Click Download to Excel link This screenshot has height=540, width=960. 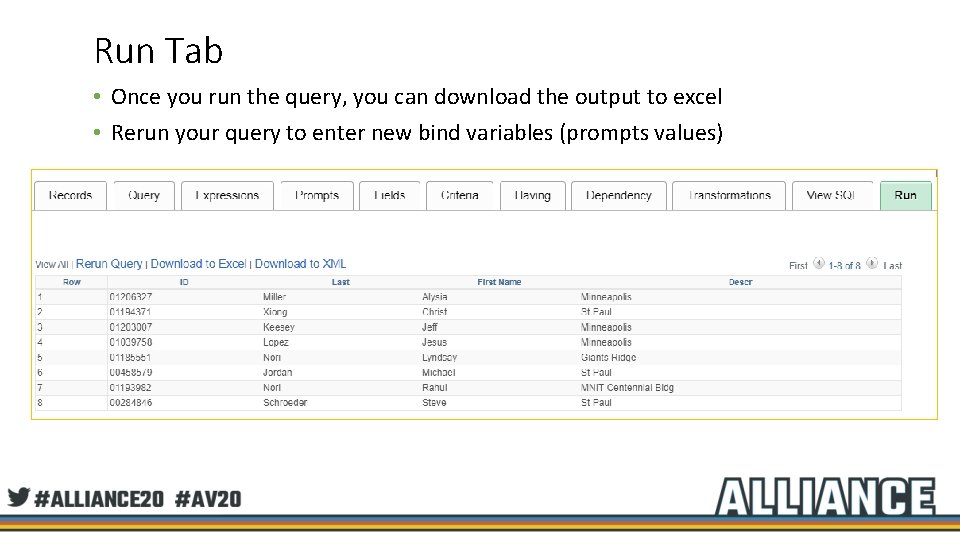[198, 264]
